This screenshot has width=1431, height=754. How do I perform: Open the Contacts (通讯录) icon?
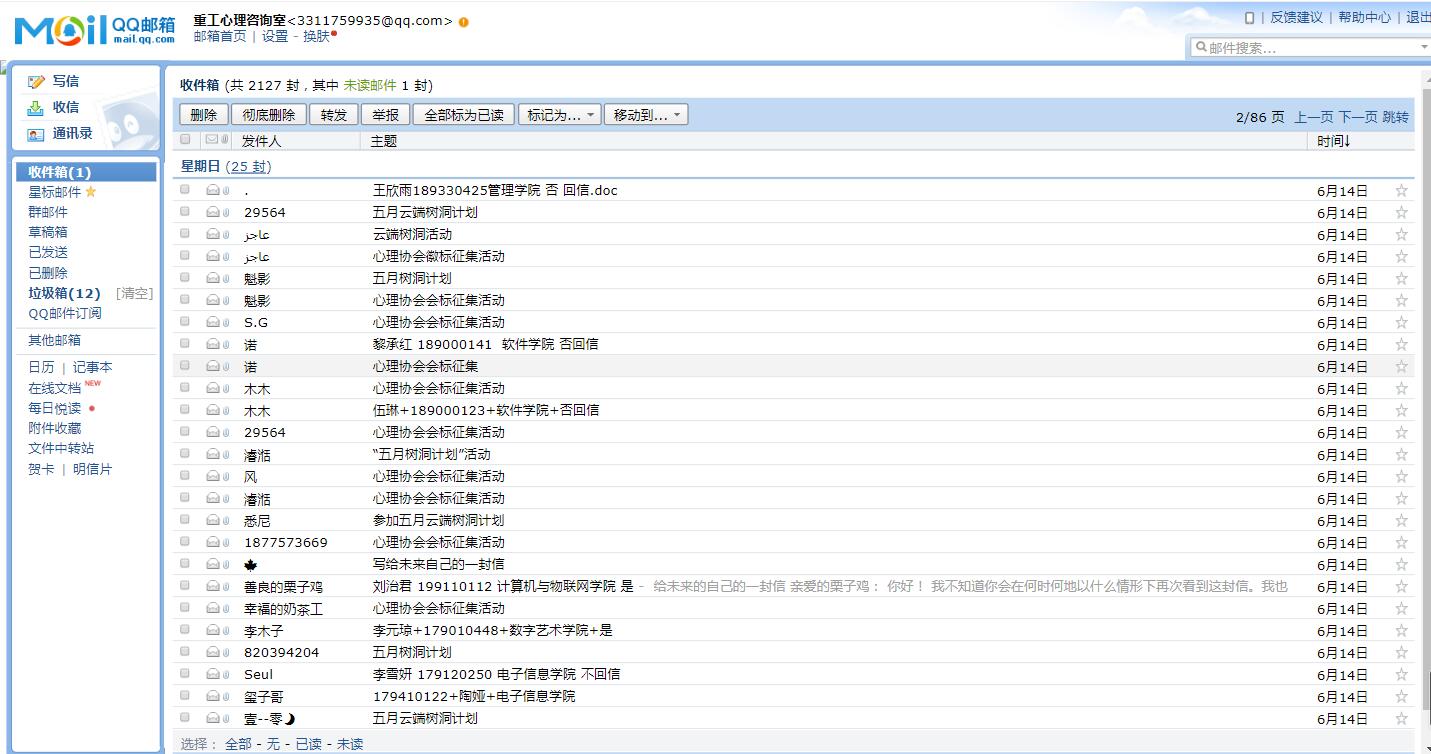click(36, 134)
